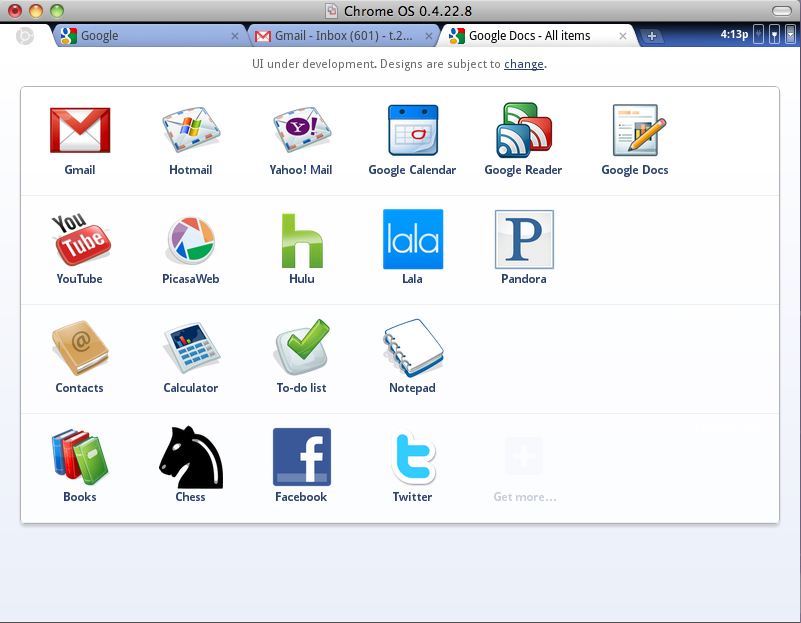Click the document icon in title bar
801x623 pixels.
pyautogui.click(x=332, y=11)
